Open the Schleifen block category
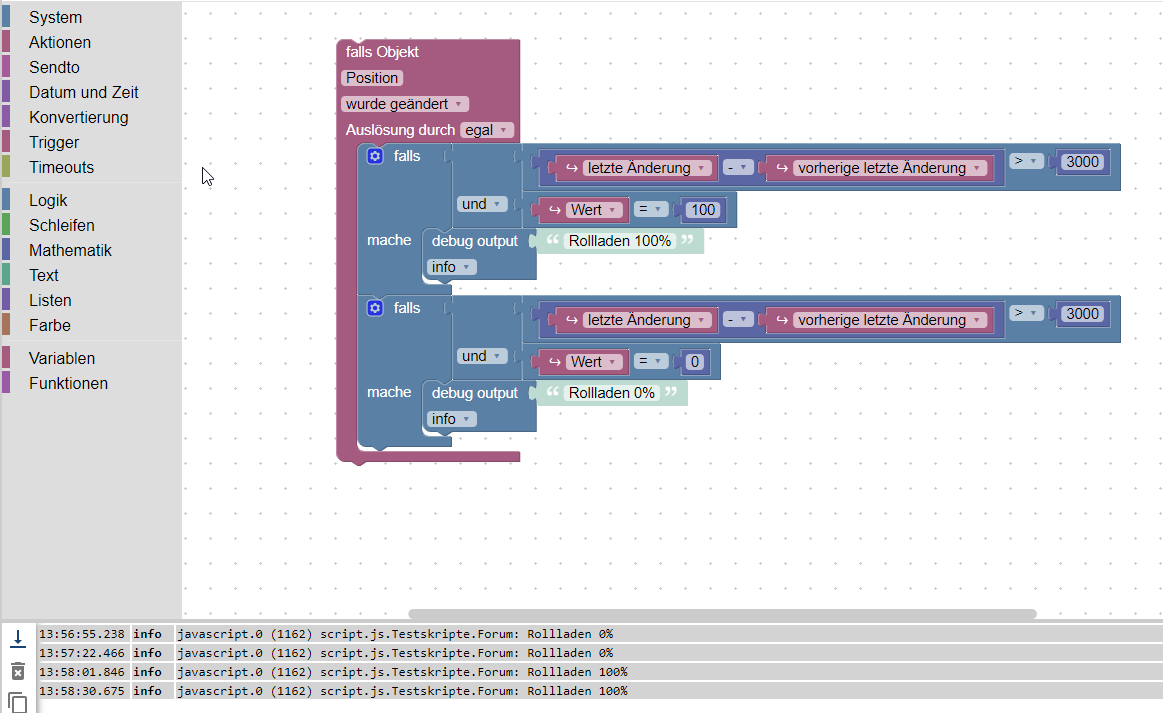Image resolution: width=1163 pixels, height=713 pixels. [62, 226]
